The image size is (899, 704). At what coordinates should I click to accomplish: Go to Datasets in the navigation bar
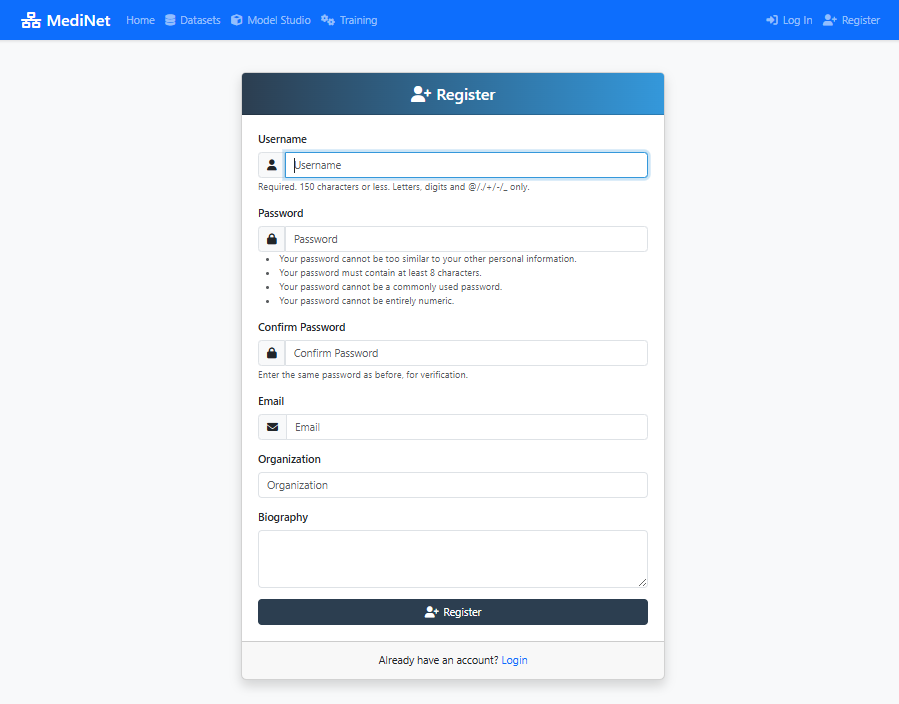pyautogui.click(x=200, y=20)
